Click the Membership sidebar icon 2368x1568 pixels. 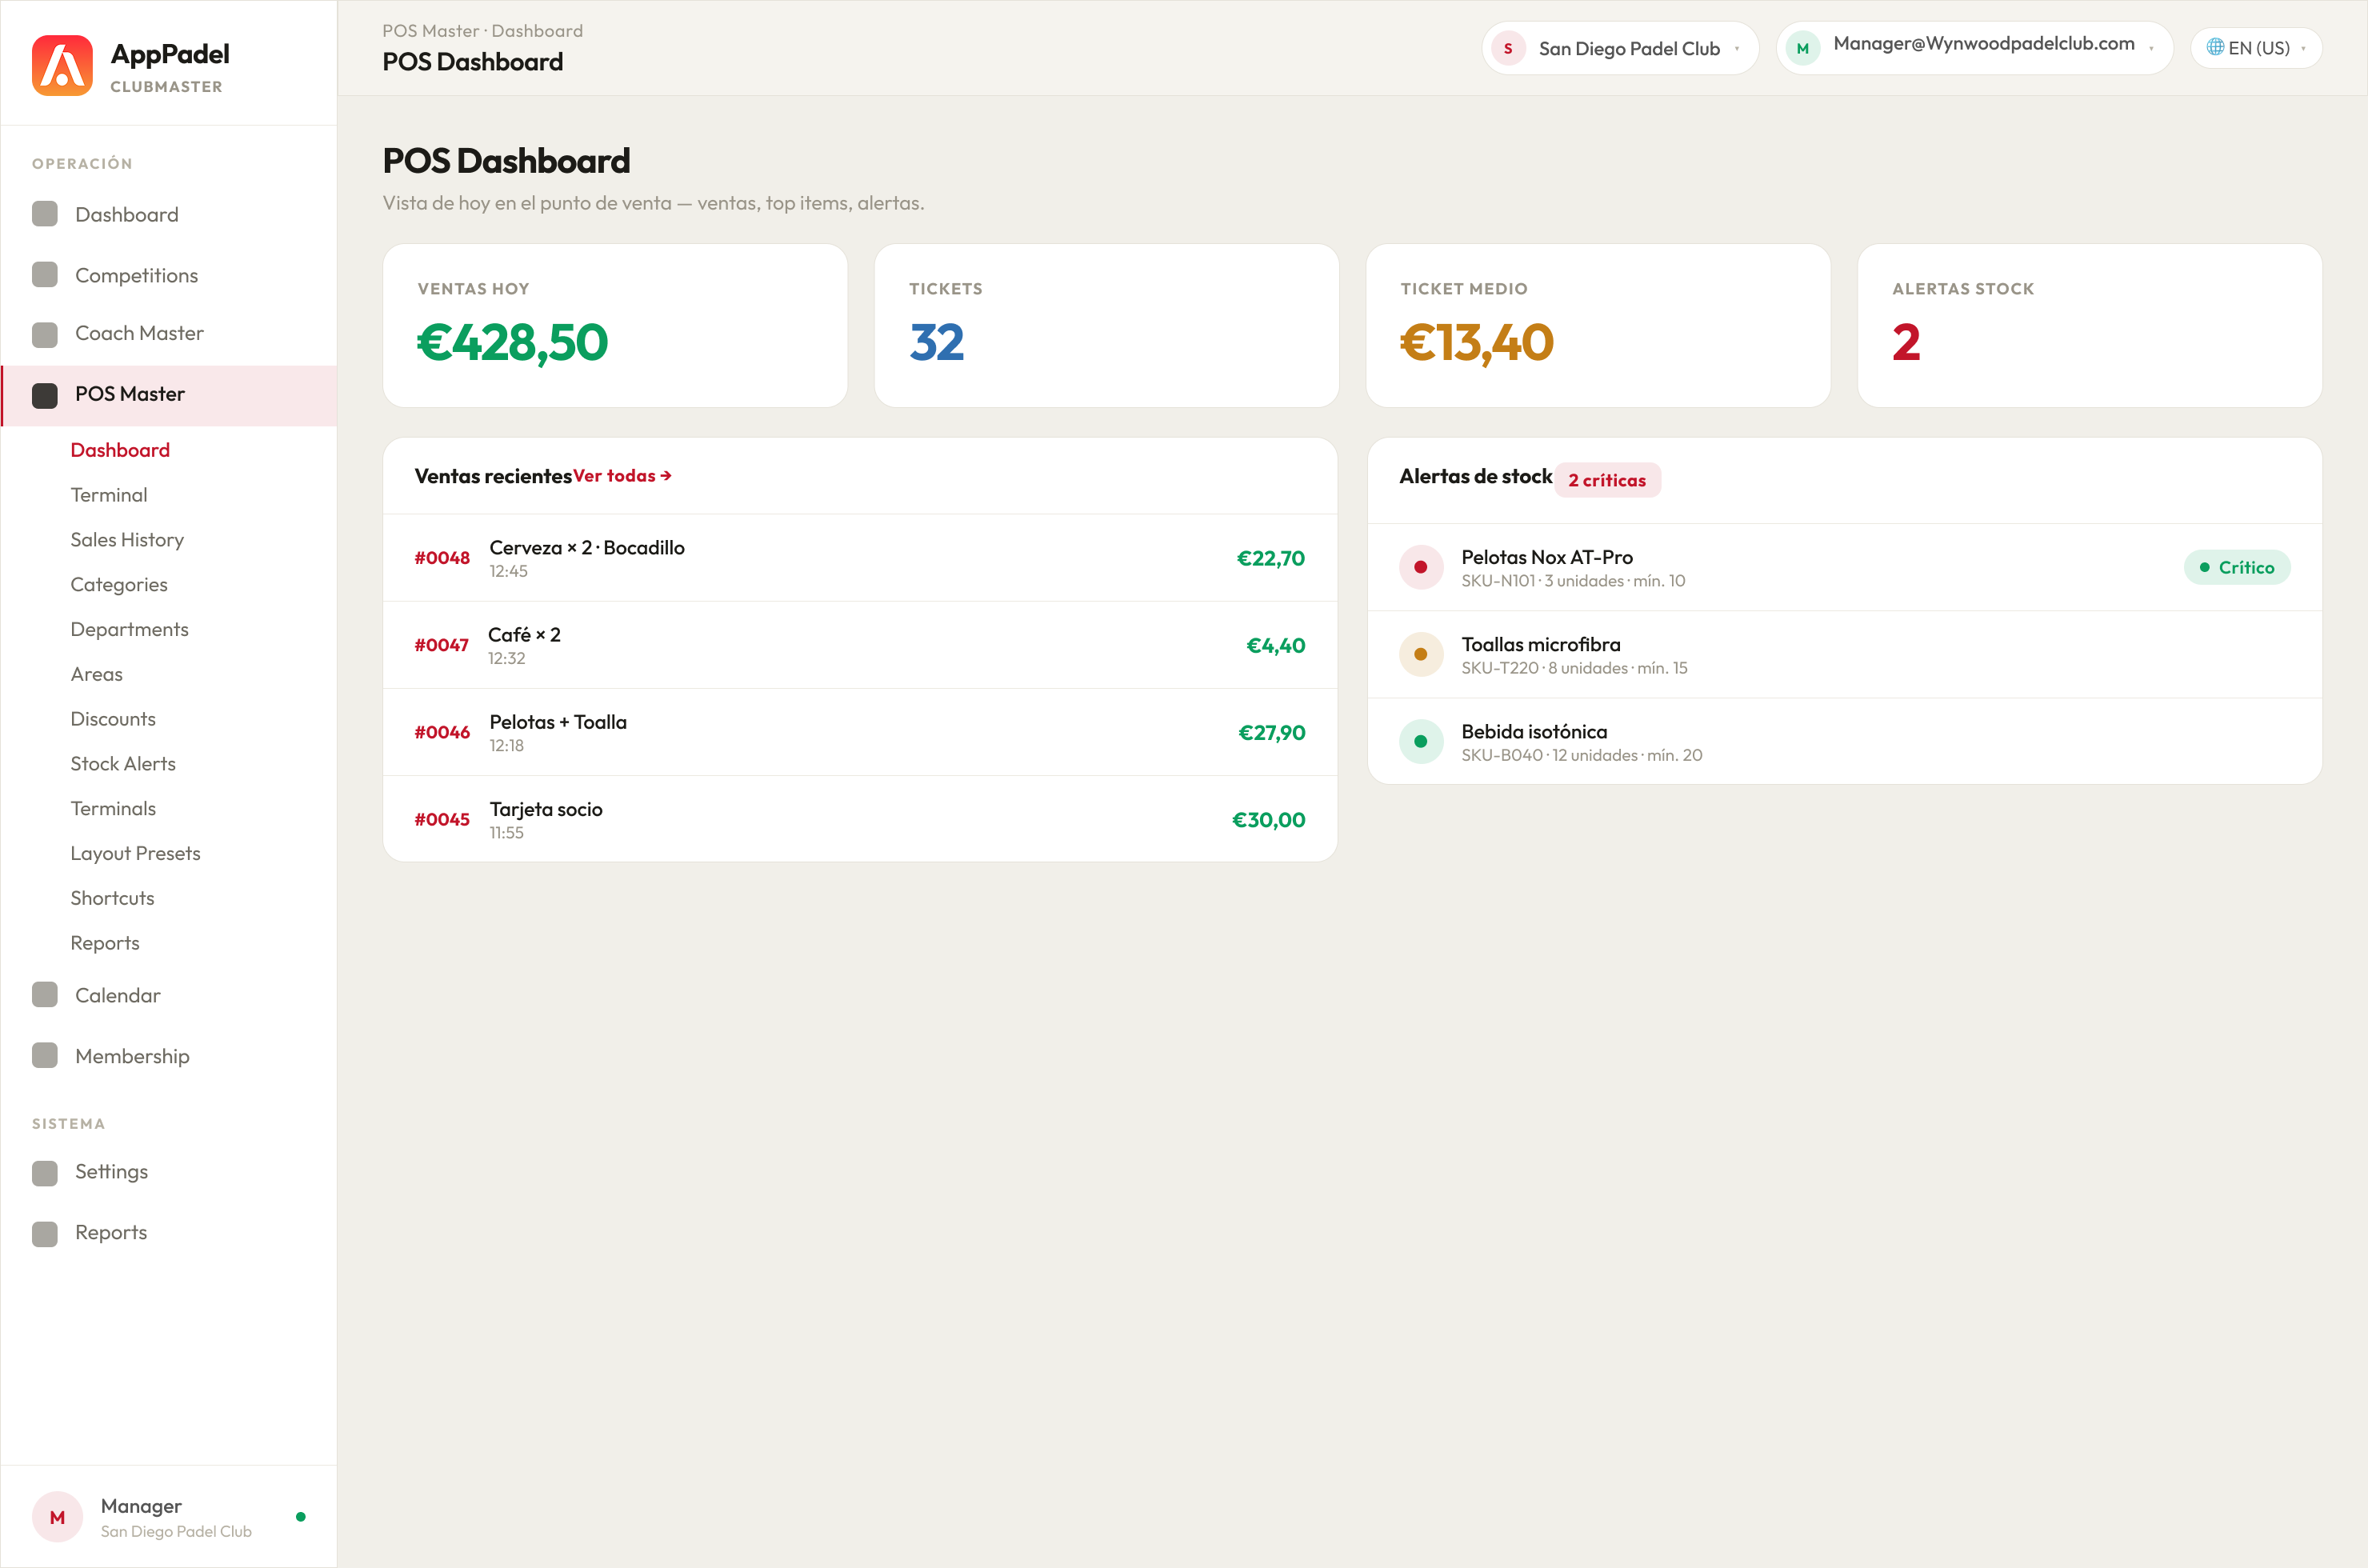tap(45, 1056)
